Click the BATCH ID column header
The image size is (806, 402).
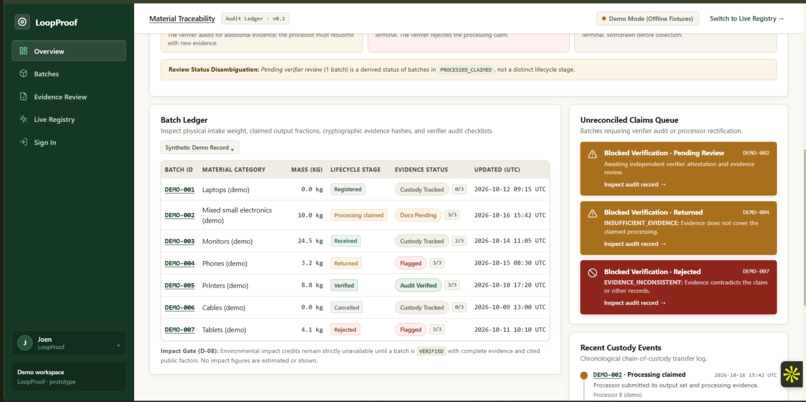pyautogui.click(x=179, y=170)
